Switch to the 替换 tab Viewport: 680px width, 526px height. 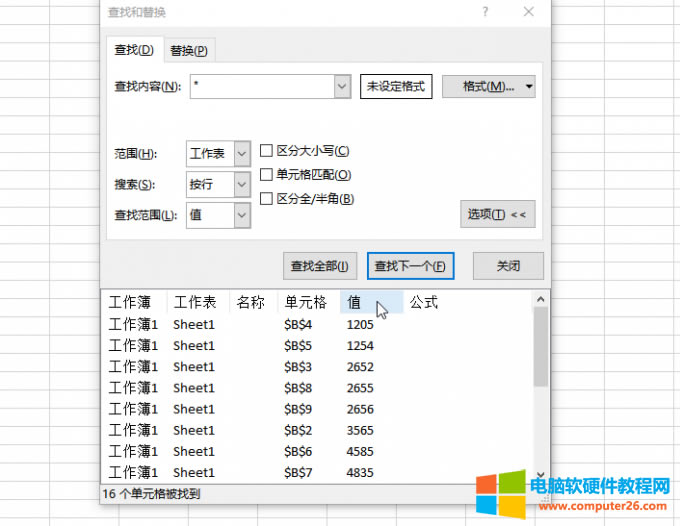point(189,50)
